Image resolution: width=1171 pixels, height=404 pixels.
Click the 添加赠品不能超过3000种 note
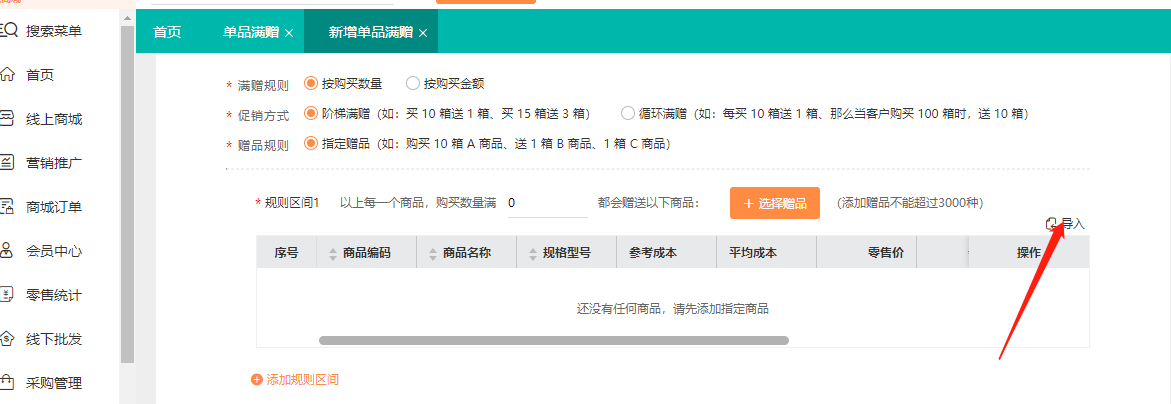(910, 202)
